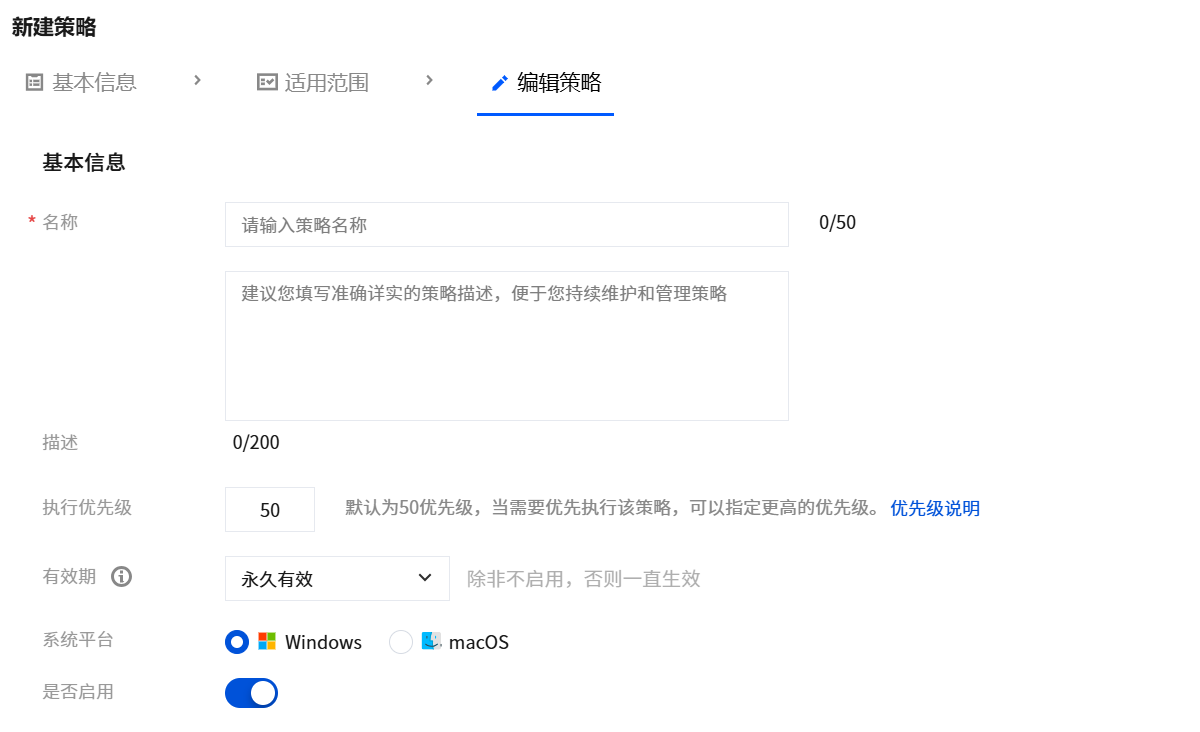Select the macOS platform radio button

click(x=401, y=642)
